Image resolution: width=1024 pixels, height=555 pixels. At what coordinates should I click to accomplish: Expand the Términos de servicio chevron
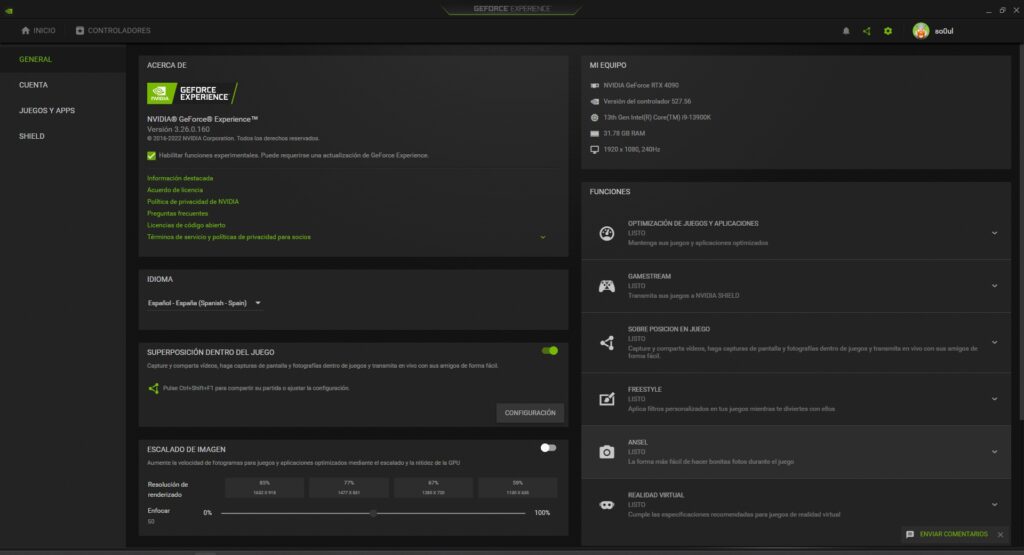[x=543, y=237]
